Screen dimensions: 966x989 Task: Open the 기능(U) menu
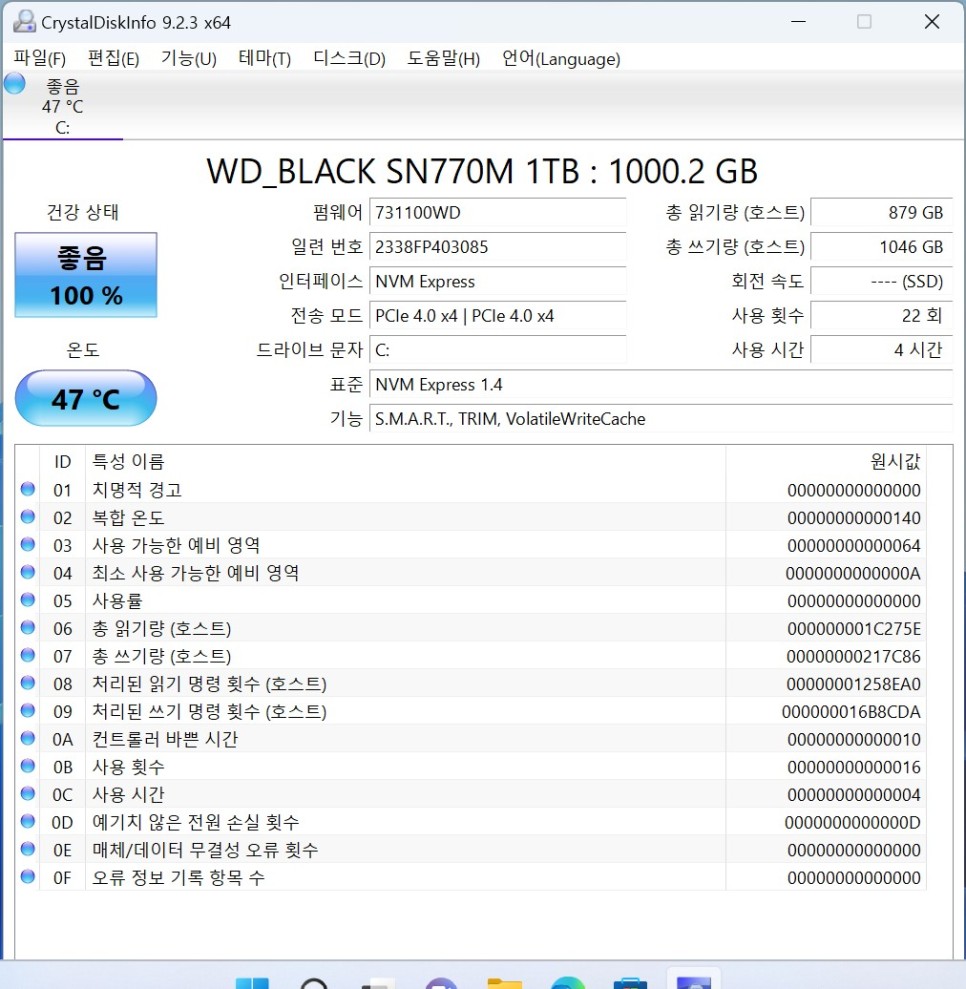(x=188, y=59)
